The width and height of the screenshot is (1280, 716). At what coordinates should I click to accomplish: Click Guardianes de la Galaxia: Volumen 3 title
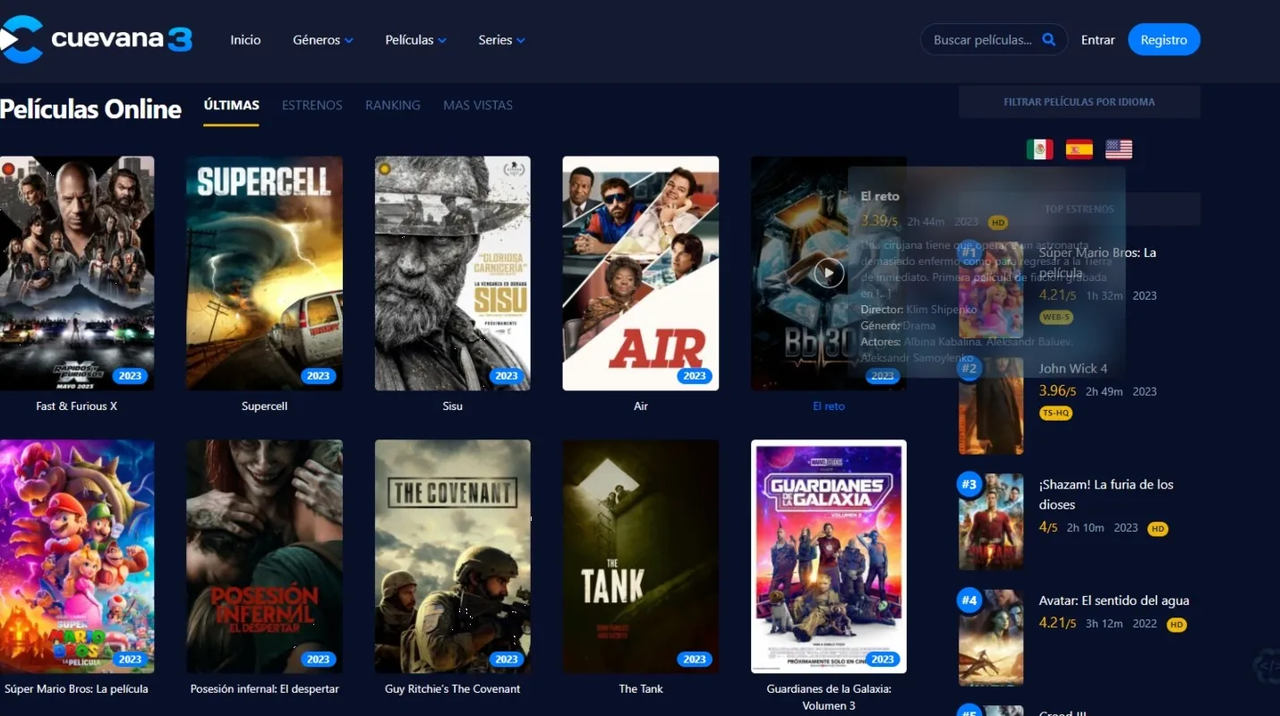coord(828,697)
